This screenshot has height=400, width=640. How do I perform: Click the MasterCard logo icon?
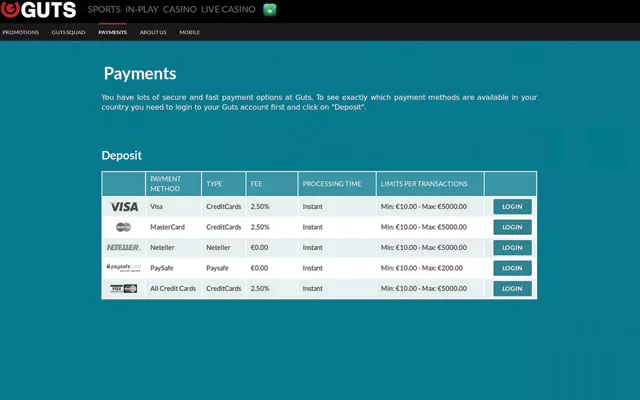pos(123,227)
